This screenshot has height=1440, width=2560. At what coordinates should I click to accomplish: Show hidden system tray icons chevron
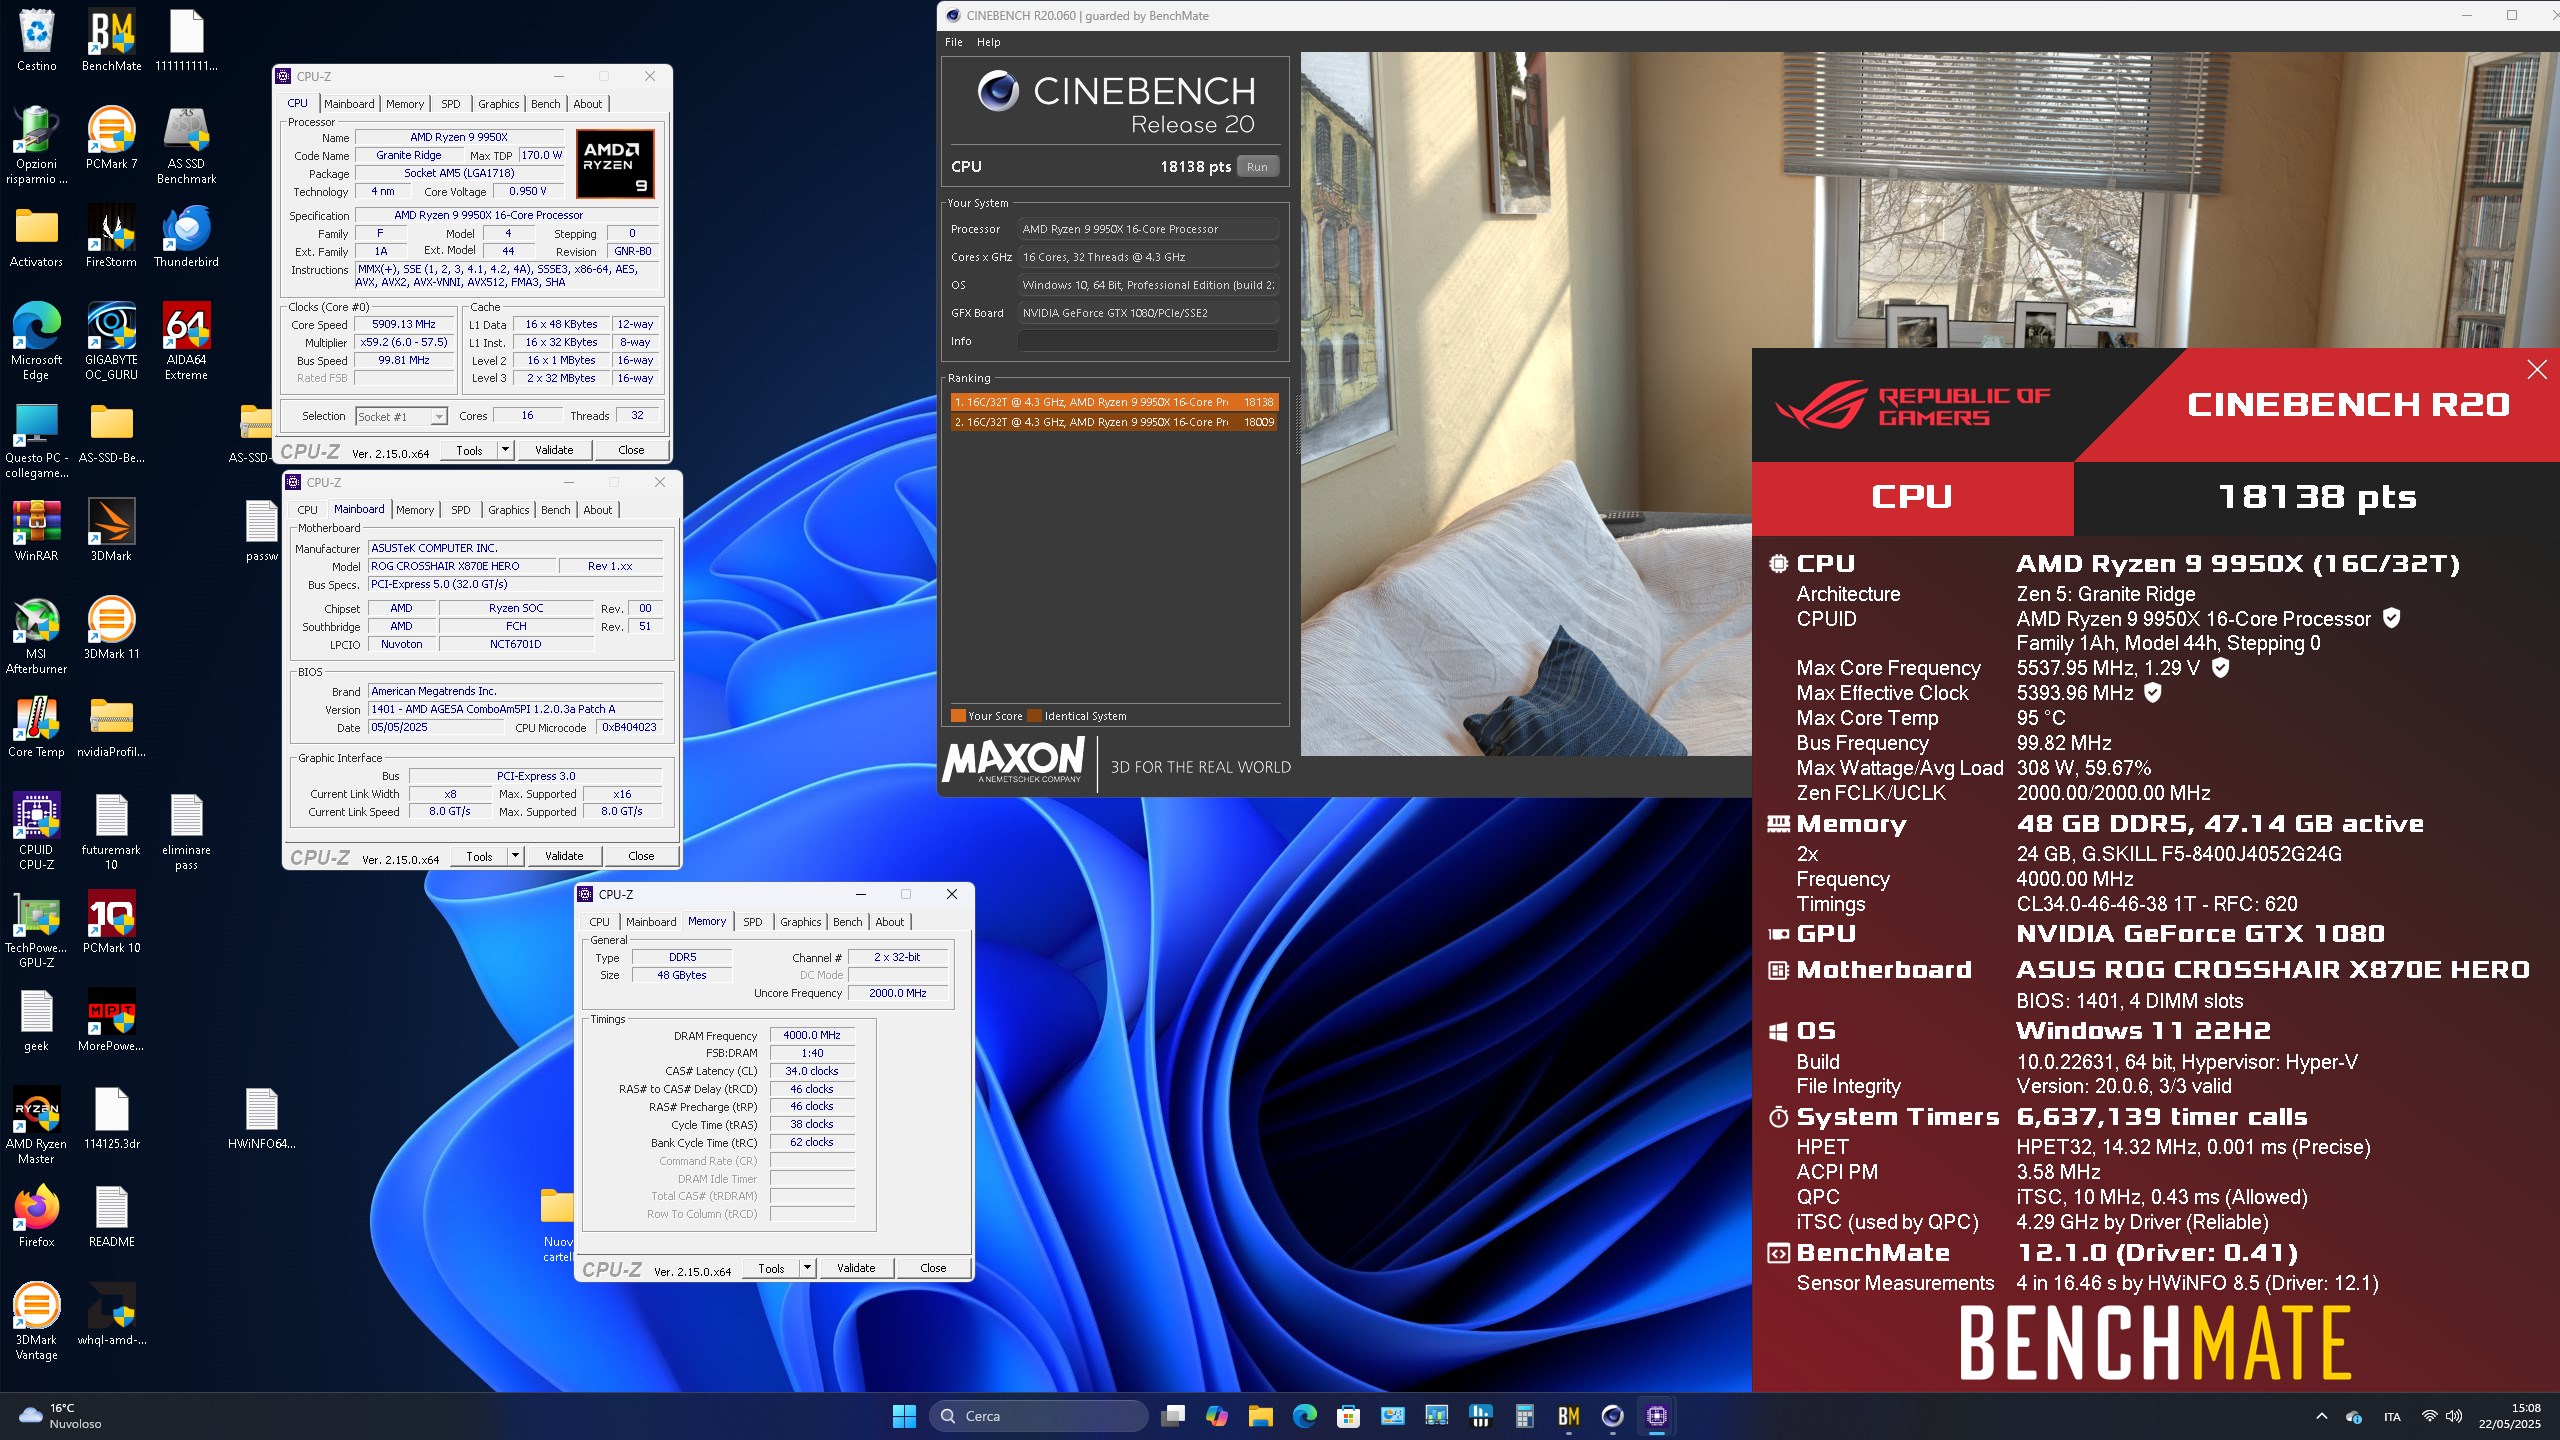pos(2322,1416)
